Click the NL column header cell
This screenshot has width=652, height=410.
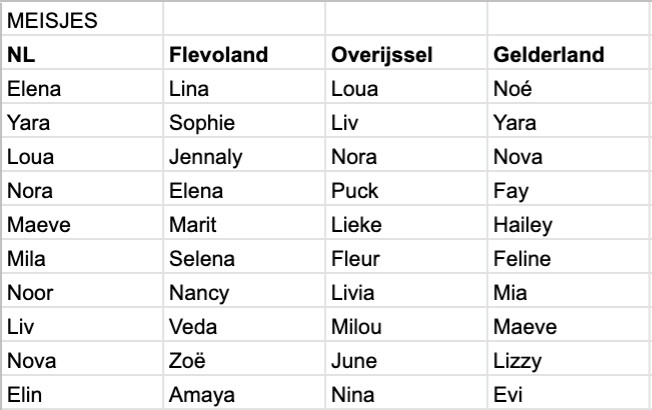click(82, 53)
